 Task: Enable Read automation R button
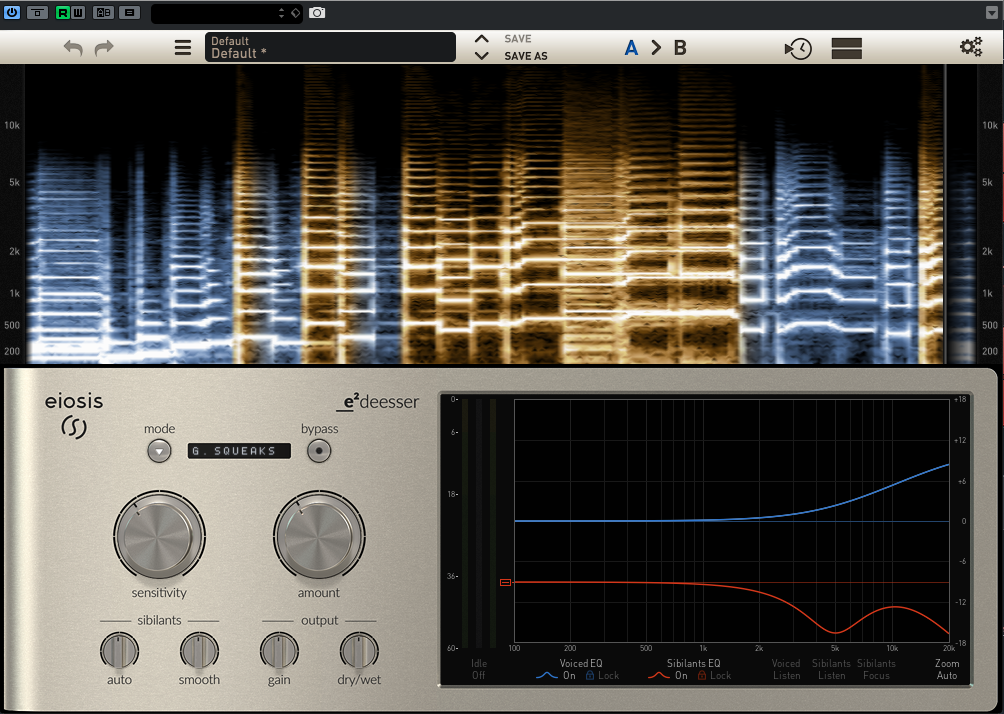63,12
